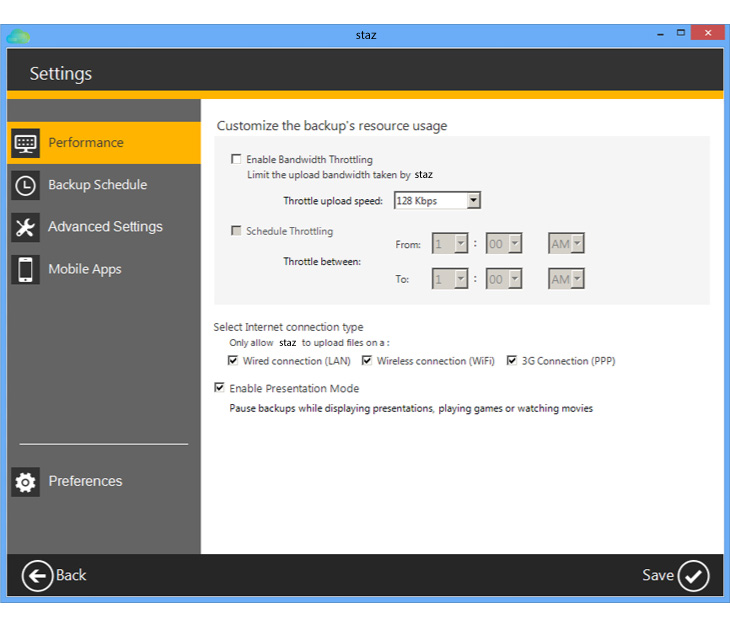The width and height of the screenshot is (730, 625).
Task: Click the cloud app icon in title bar
Action: (18, 35)
